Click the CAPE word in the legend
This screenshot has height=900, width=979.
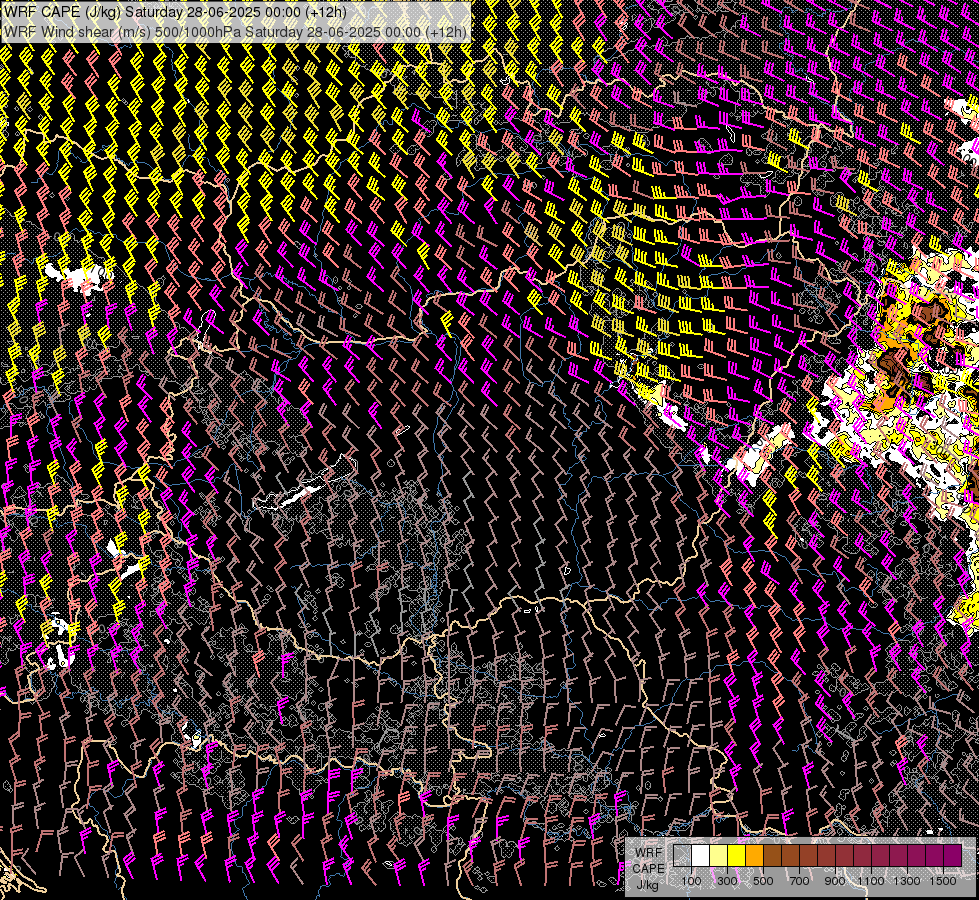point(649,869)
